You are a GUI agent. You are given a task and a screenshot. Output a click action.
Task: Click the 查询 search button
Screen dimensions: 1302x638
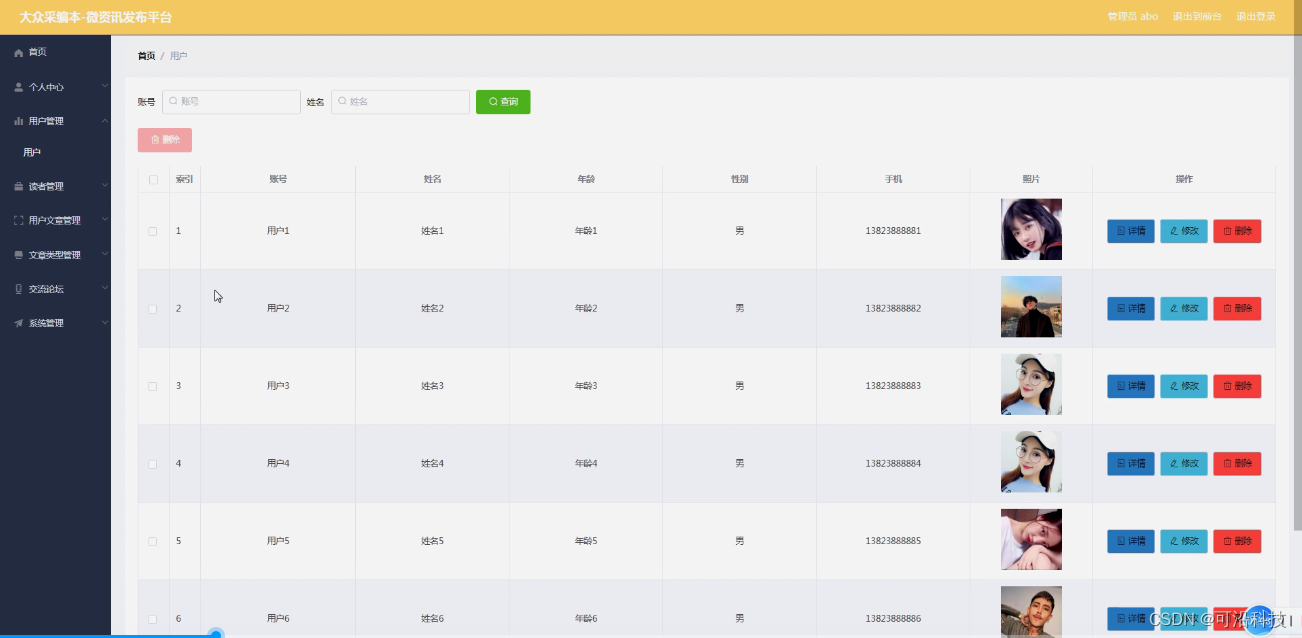[x=503, y=102]
